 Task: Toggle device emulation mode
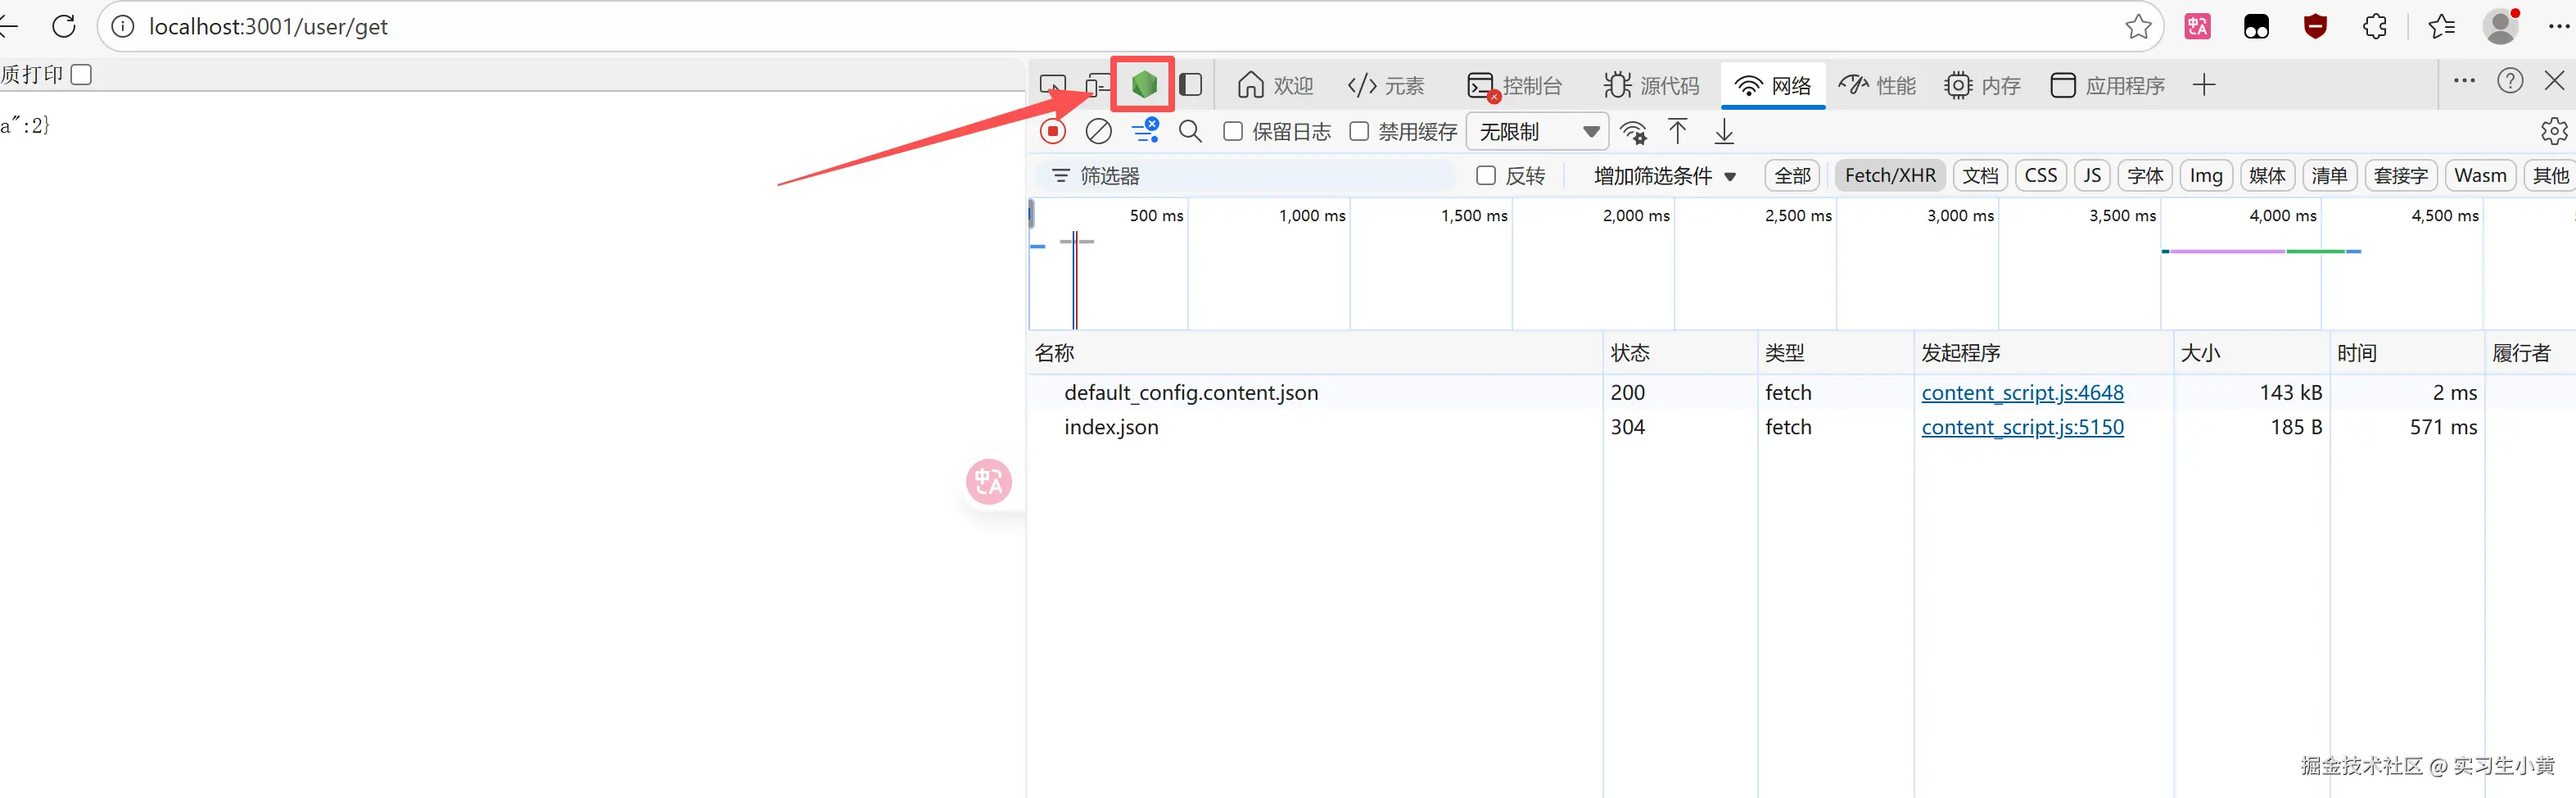click(x=1097, y=85)
